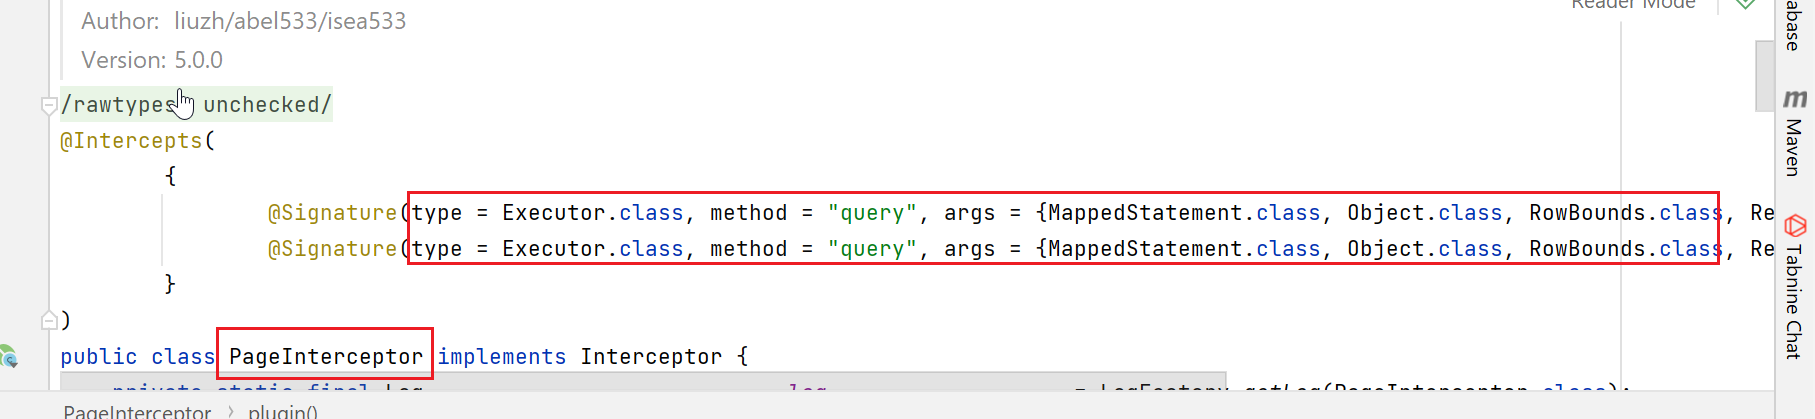Screen dimensions: 1815x419
Task: Click Object.class in first signature
Action: click(x=1425, y=213)
